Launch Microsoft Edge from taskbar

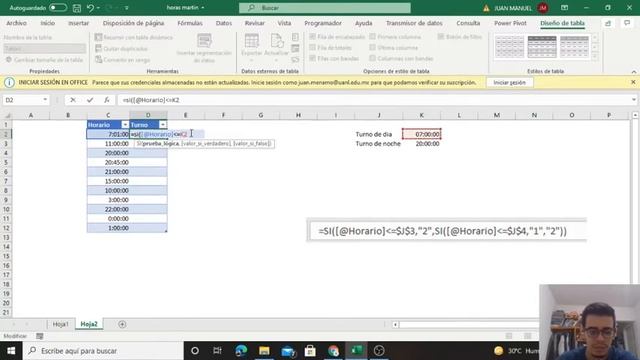click(x=241, y=351)
